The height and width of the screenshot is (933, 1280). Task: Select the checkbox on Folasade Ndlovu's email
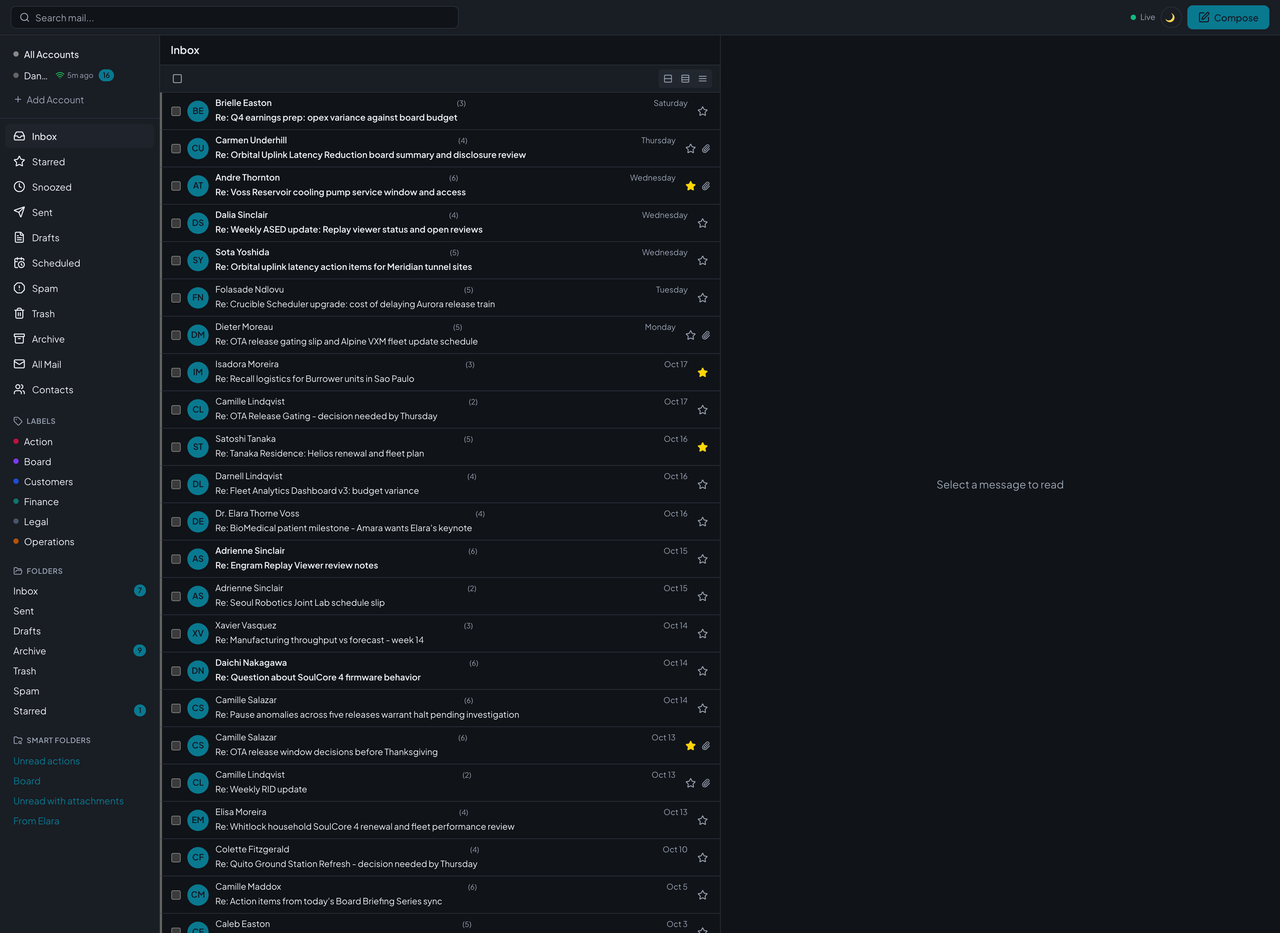click(176, 298)
